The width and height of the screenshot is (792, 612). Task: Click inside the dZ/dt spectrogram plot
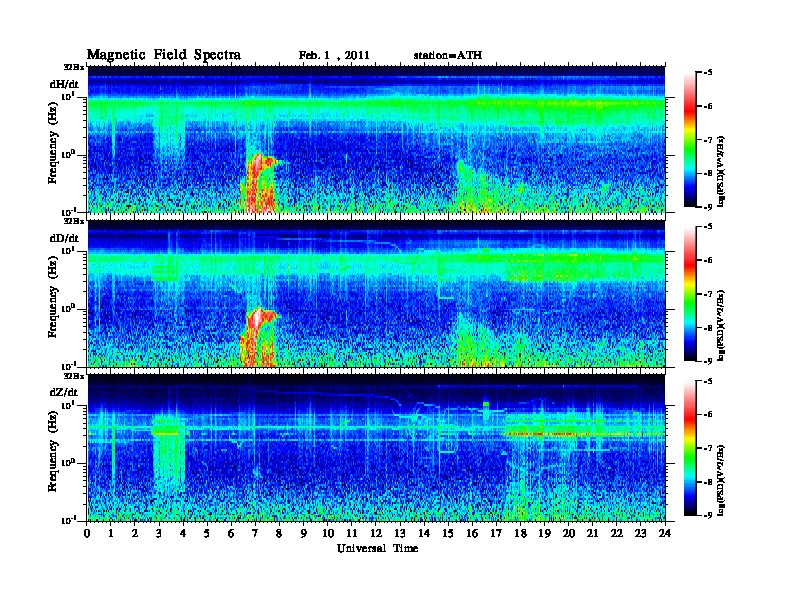[x=376, y=448]
